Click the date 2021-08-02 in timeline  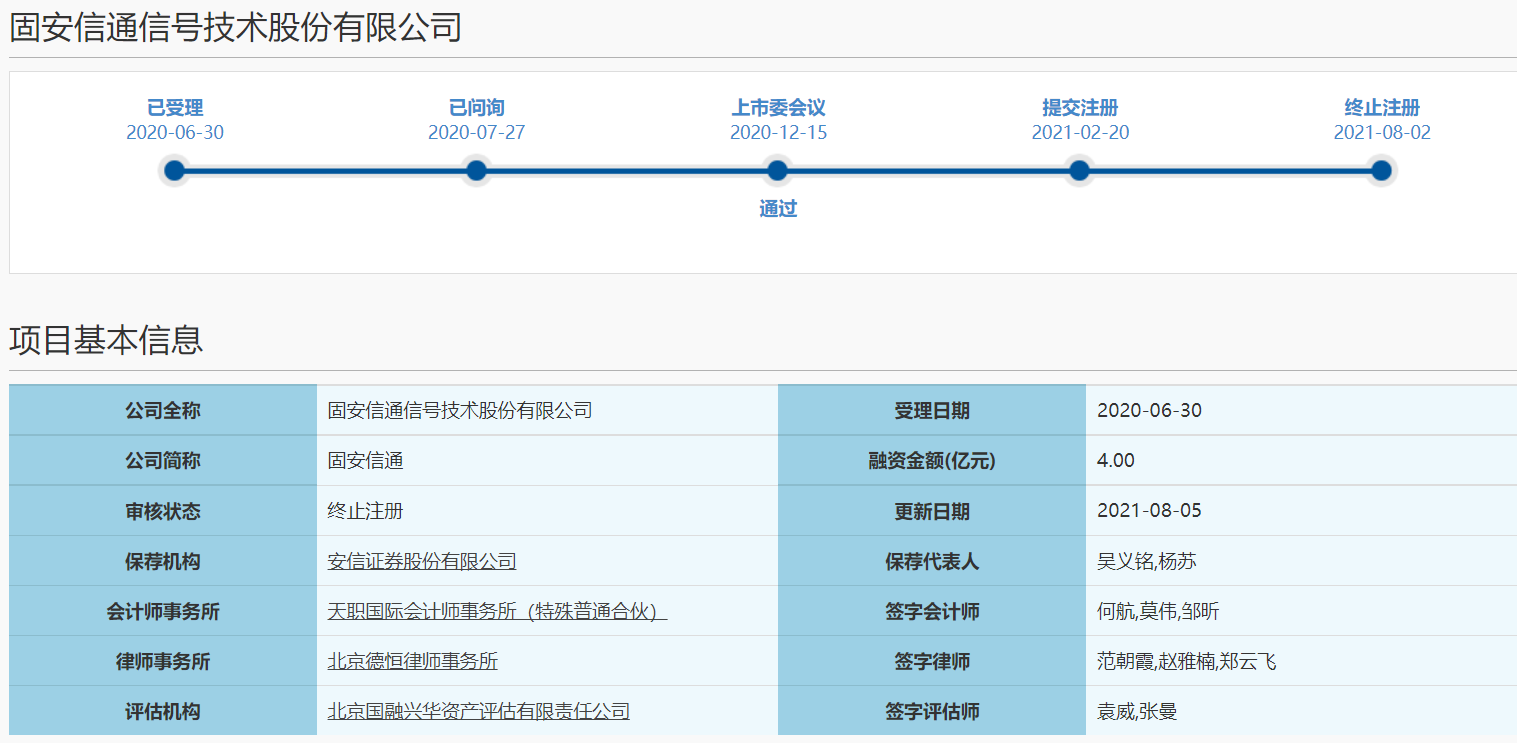pos(1382,133)
